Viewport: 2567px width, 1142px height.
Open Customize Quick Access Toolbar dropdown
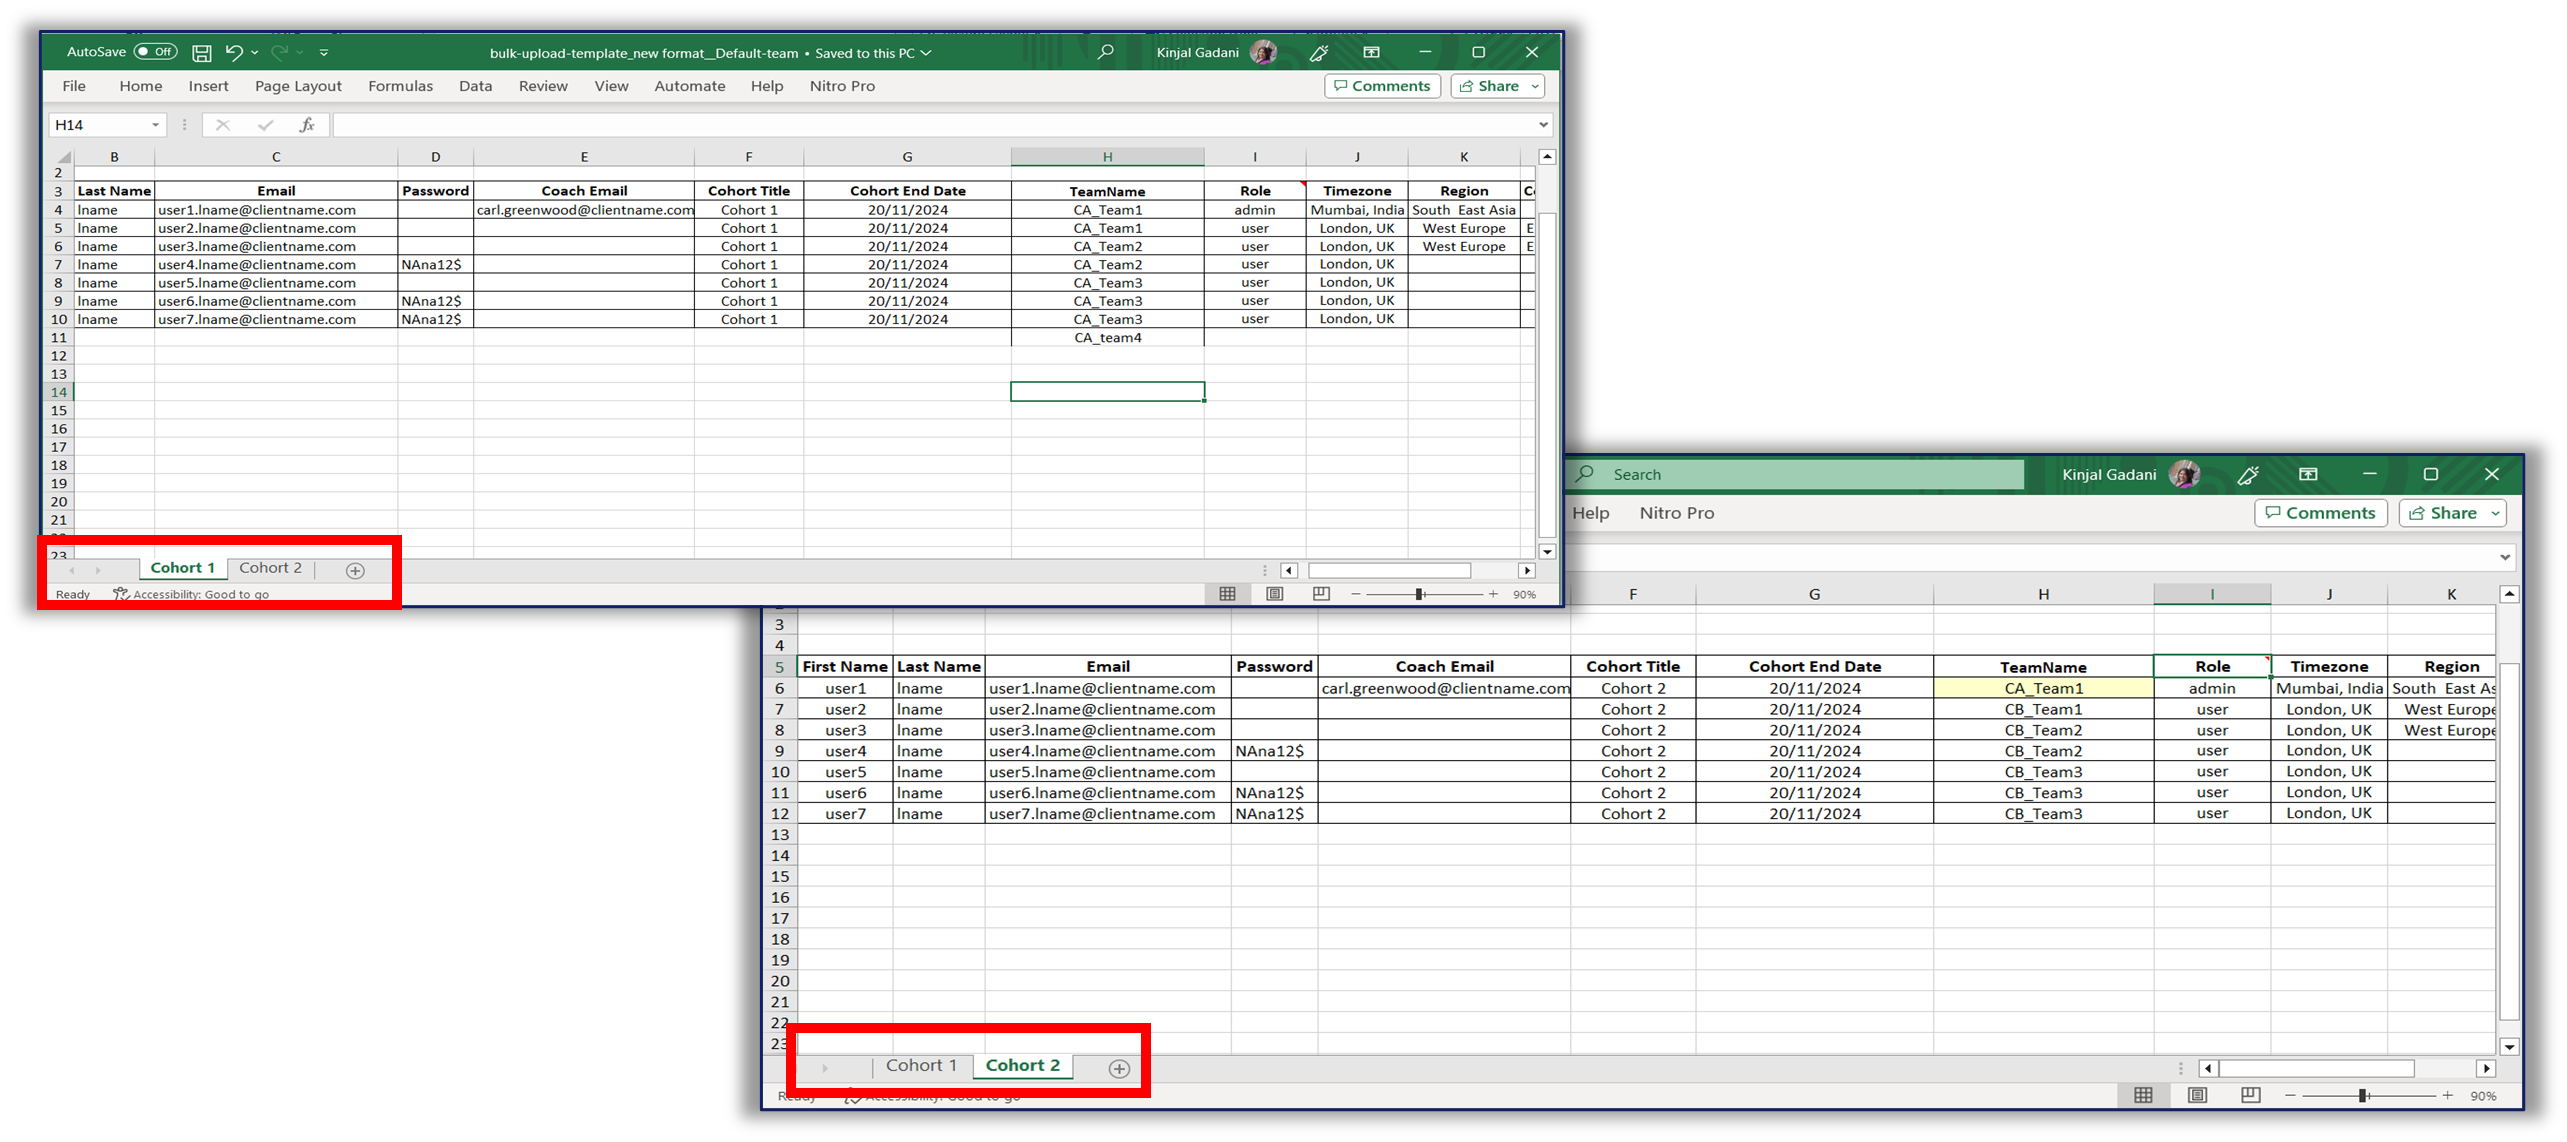(324, 52)
